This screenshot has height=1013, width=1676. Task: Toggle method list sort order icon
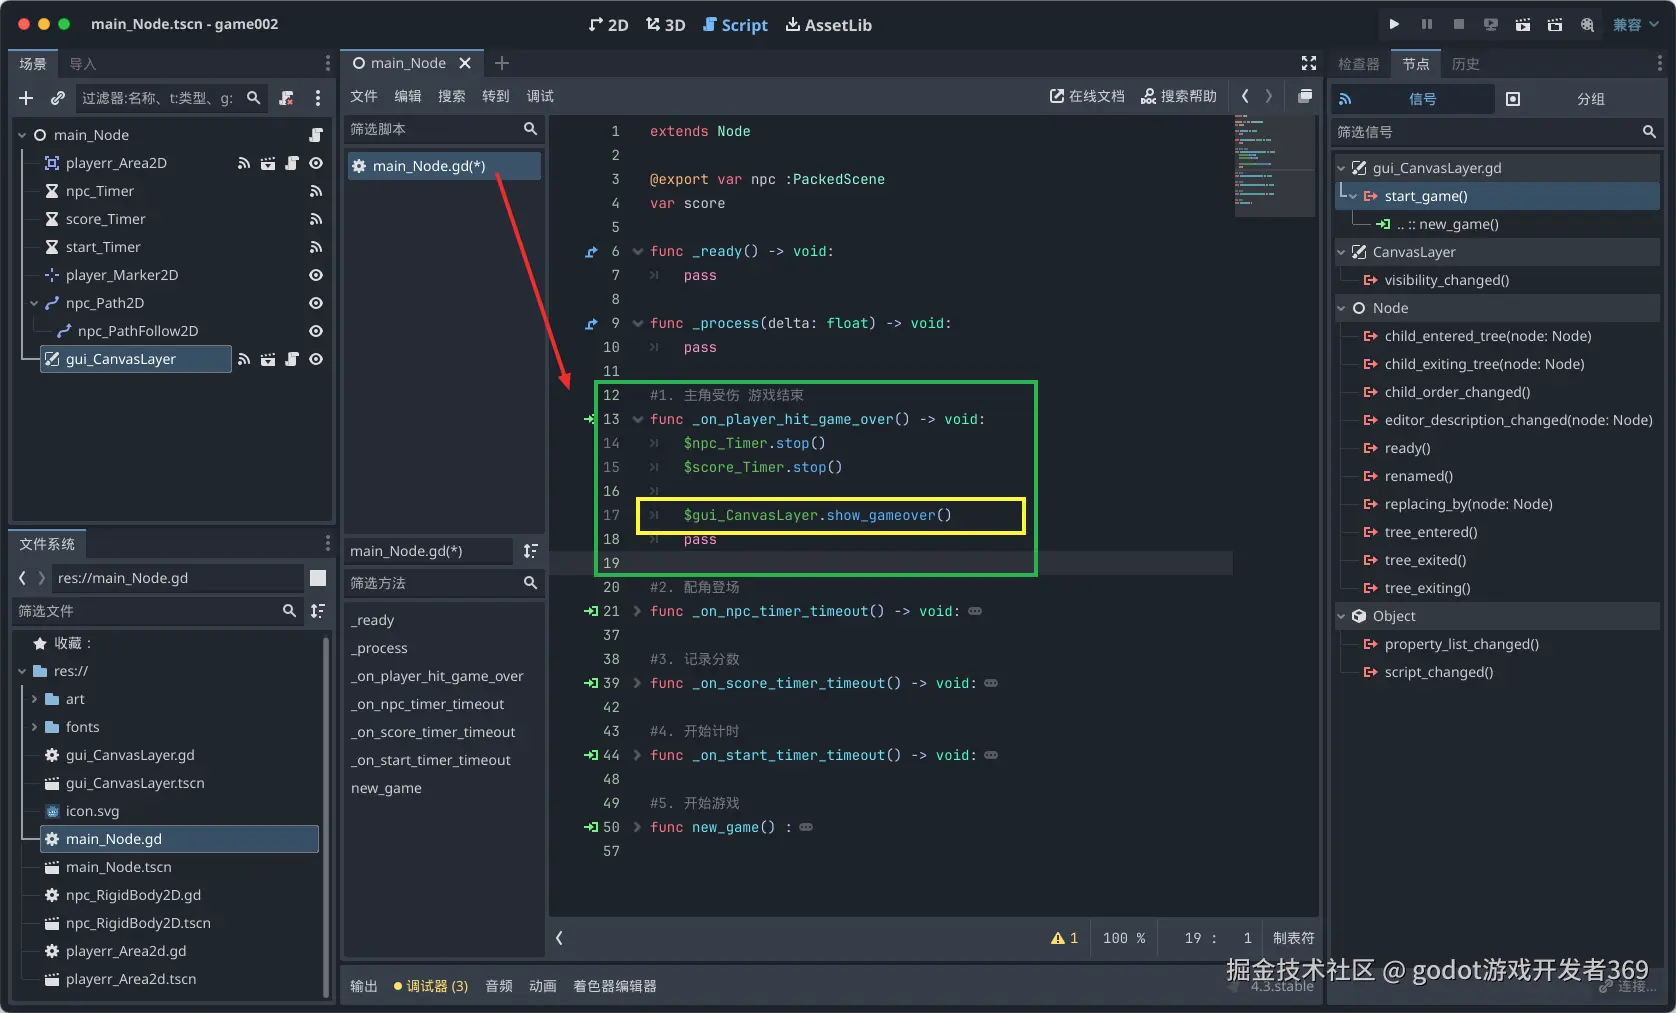coord(531,551)
